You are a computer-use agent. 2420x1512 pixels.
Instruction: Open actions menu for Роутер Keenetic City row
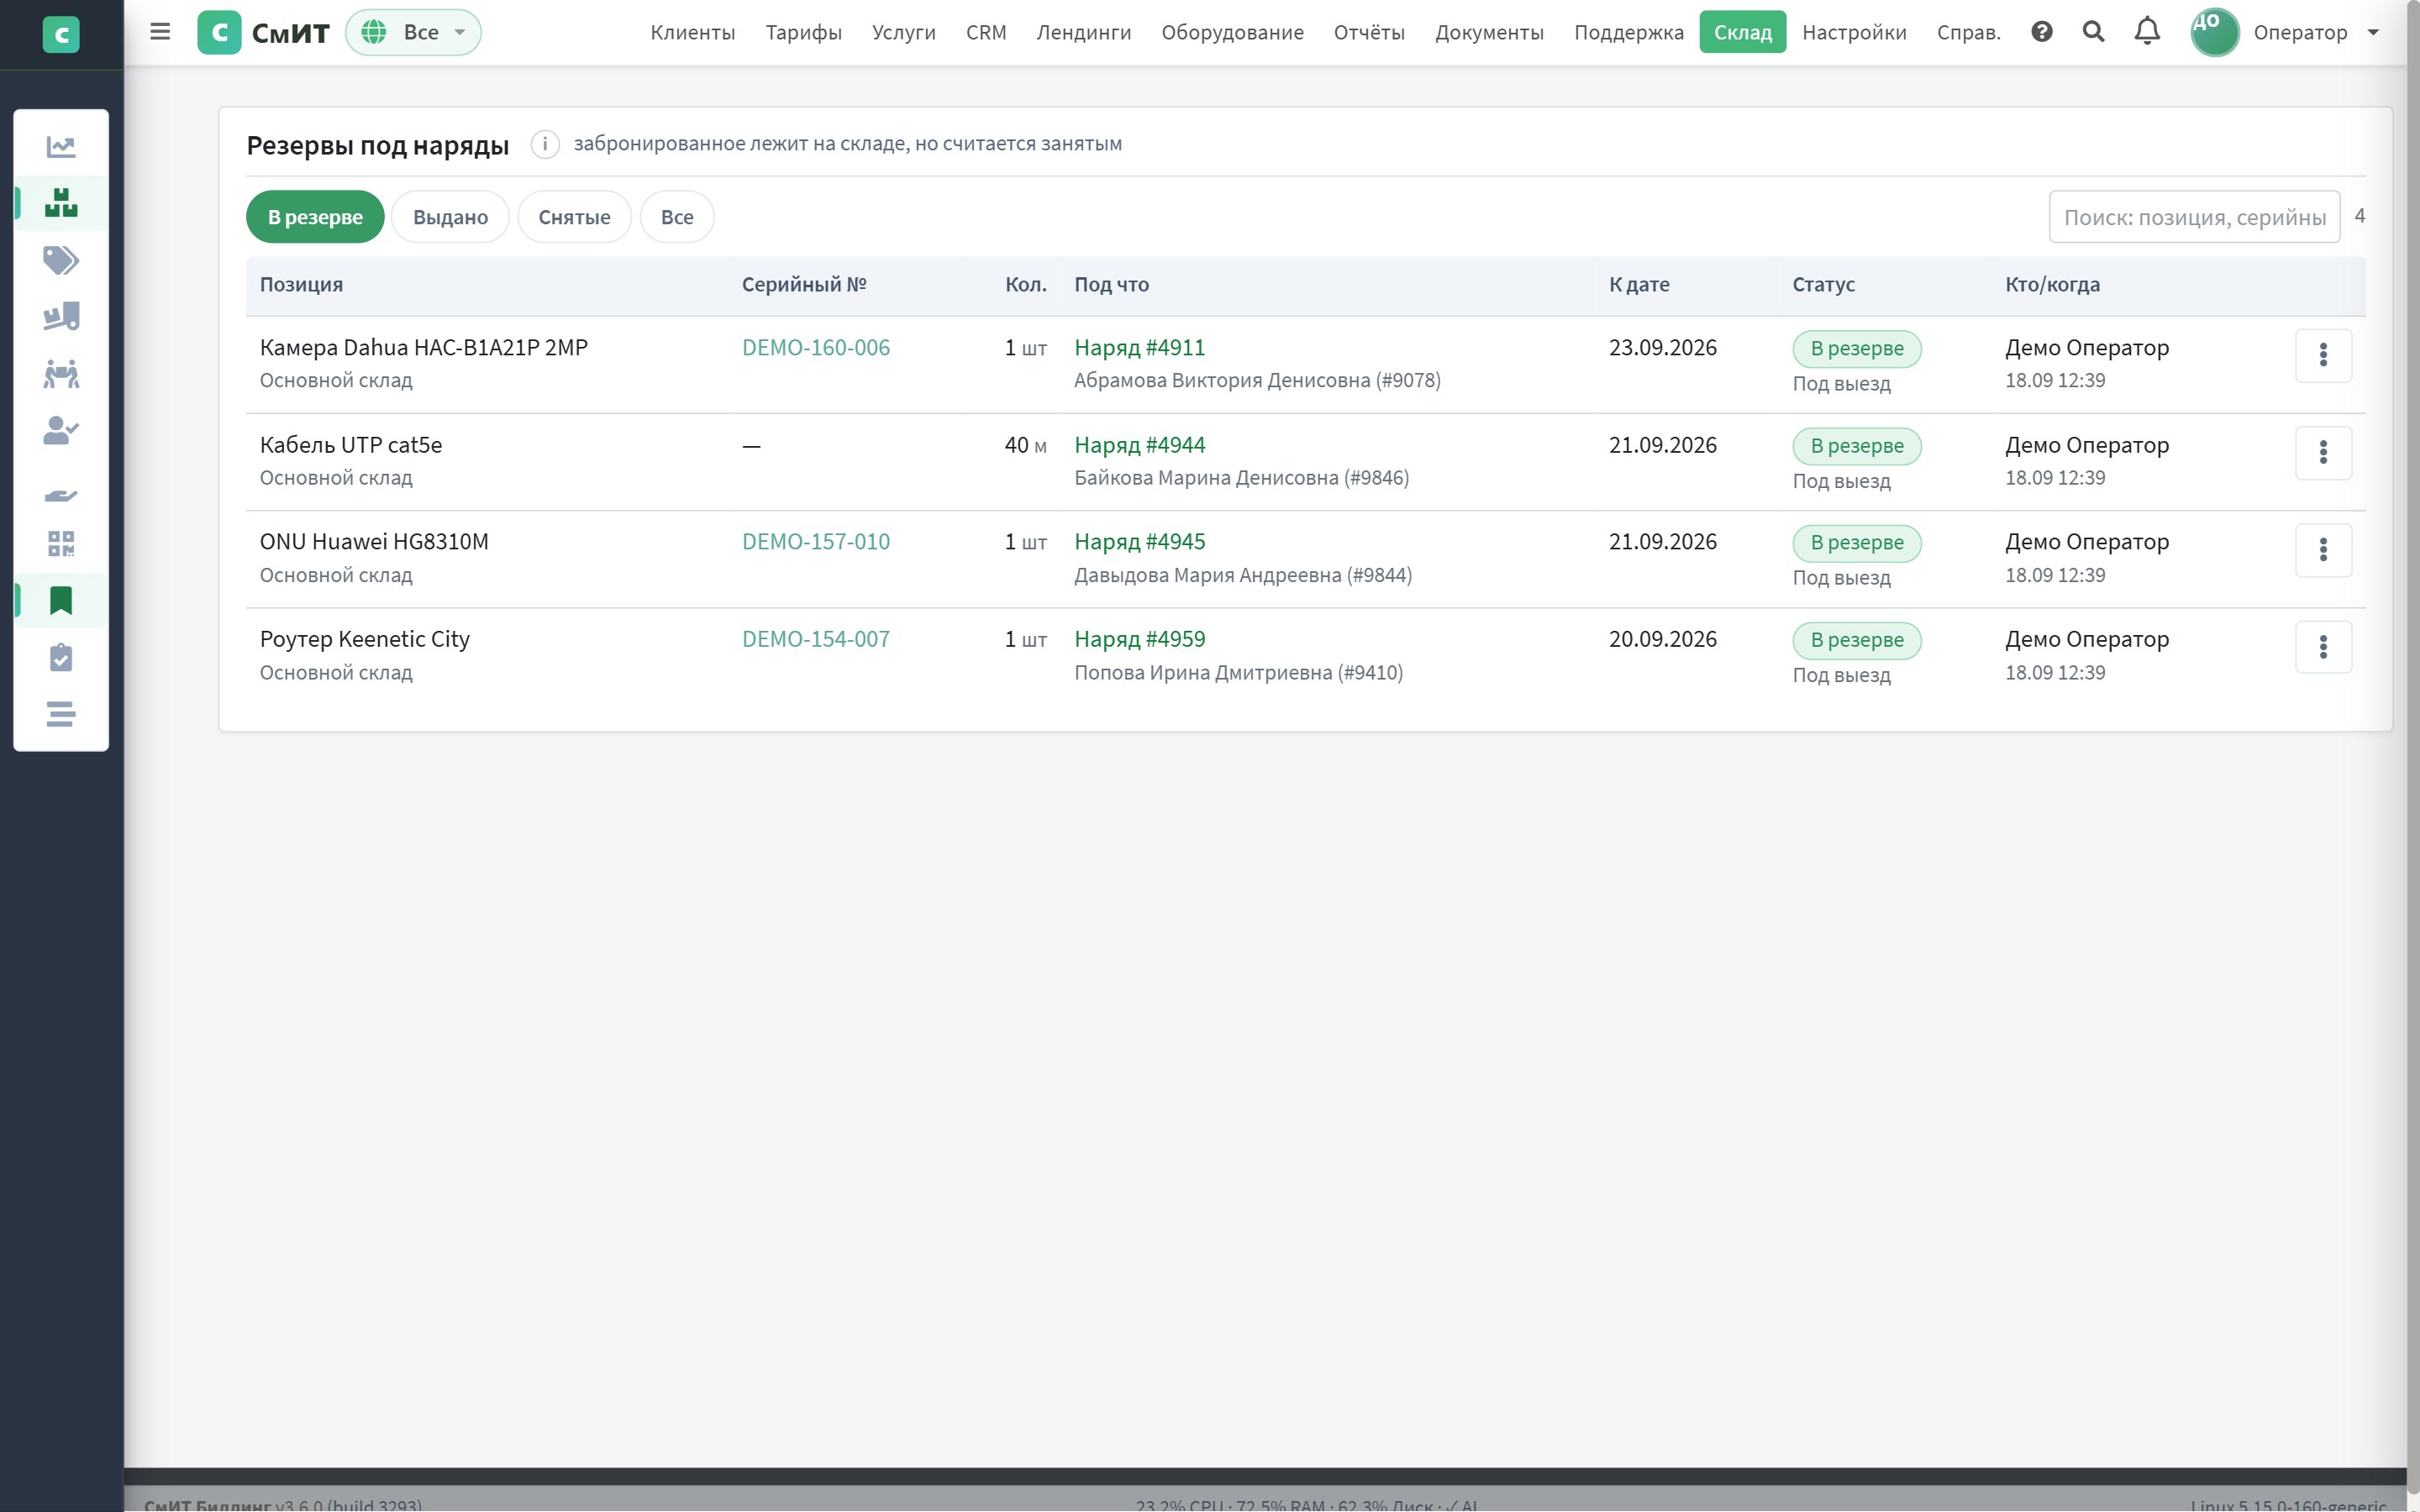pyautogui.click(x=2323, y=647)
